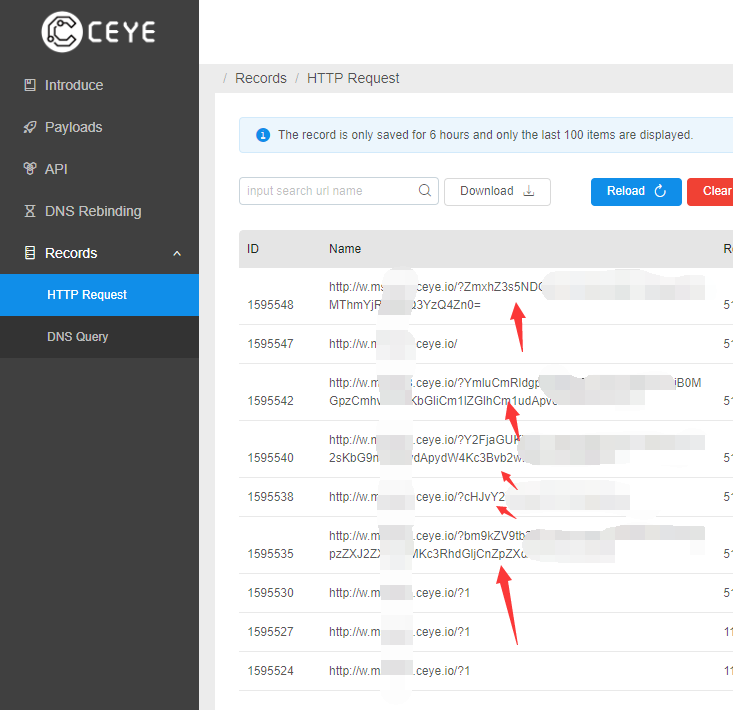The image size is (733, 710).
Task: Focus the search url name field
Action: click(338, 191)
